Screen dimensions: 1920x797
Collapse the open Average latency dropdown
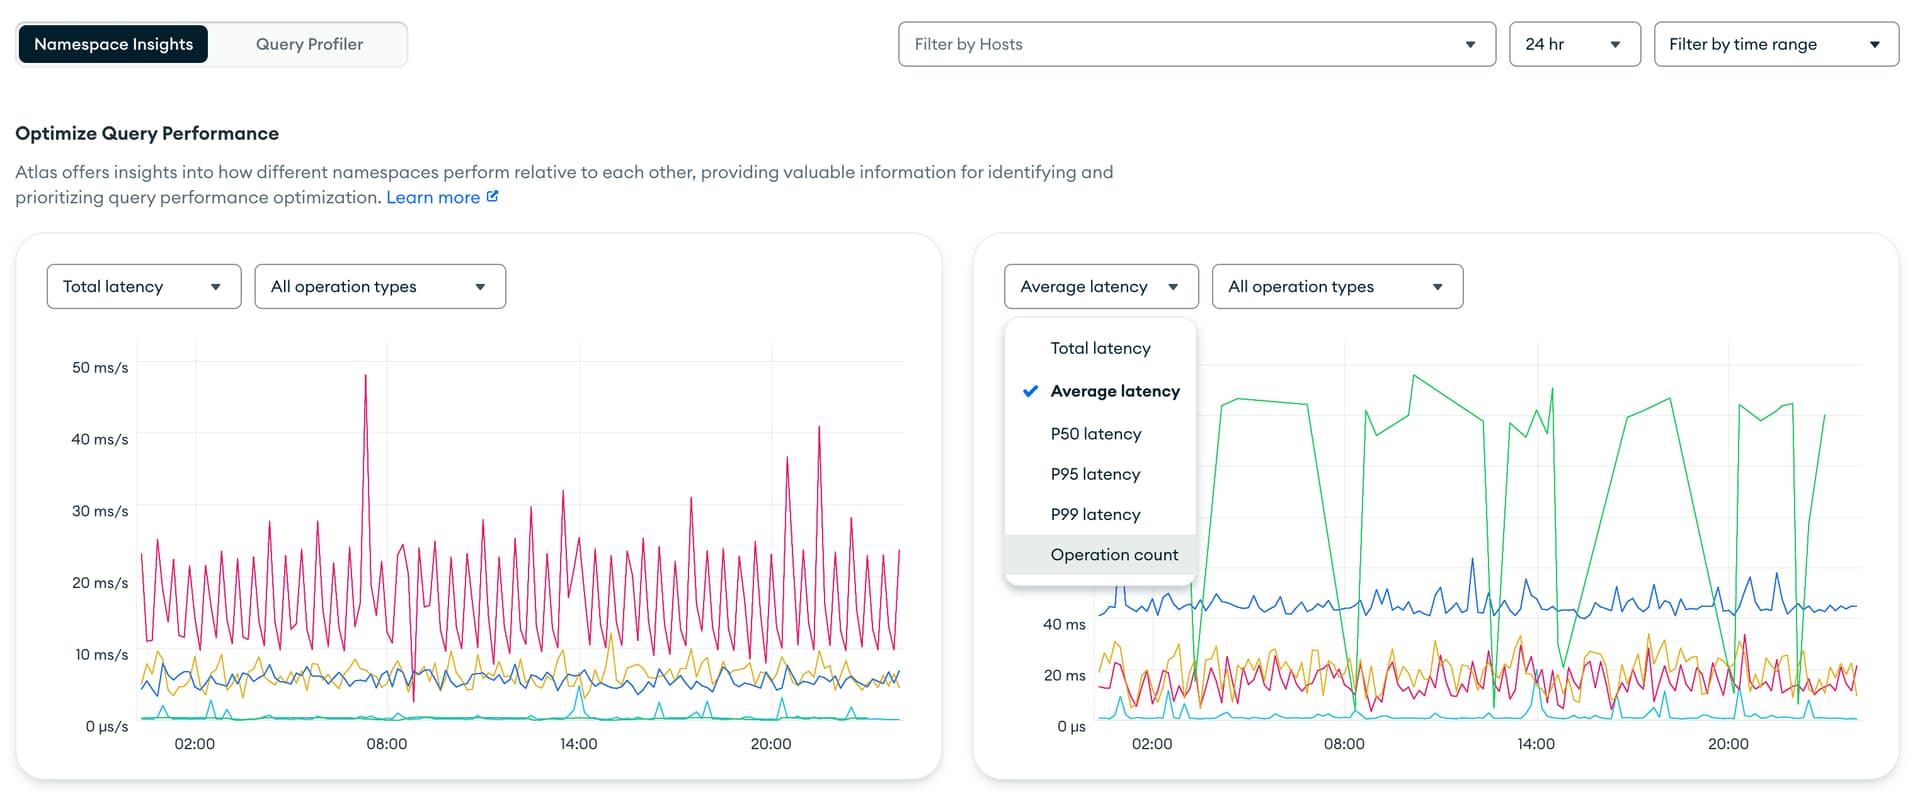coord(1100,287)
